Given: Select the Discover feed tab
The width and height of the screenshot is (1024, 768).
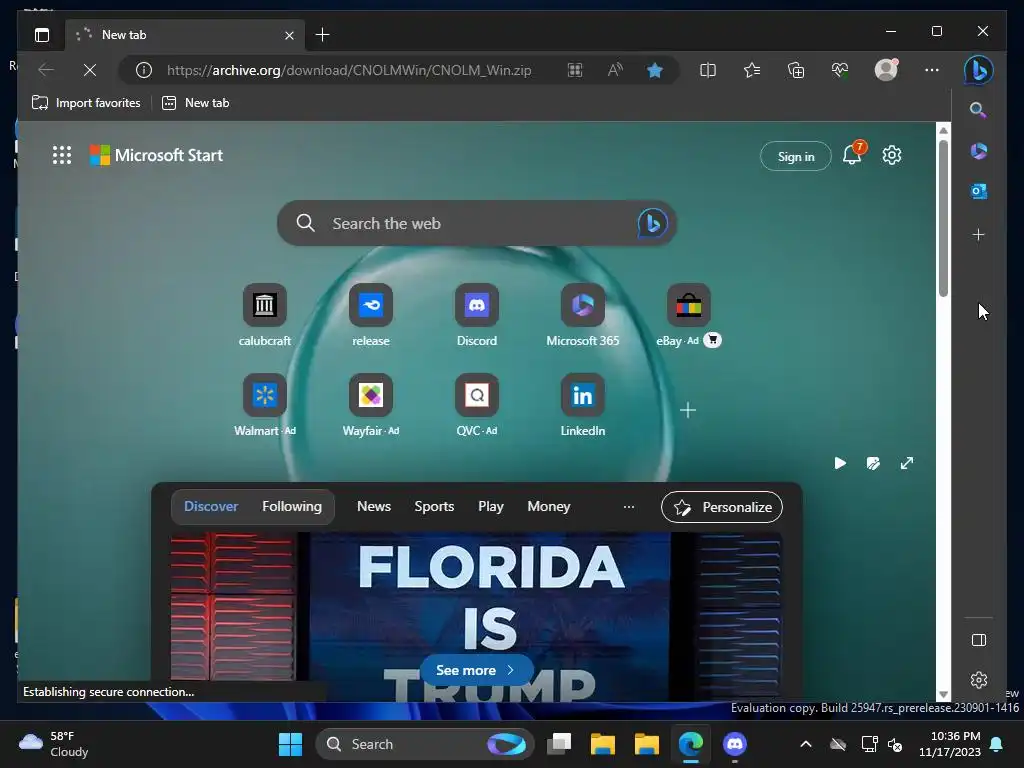Looking at the screenshot, I should [211, 507].
